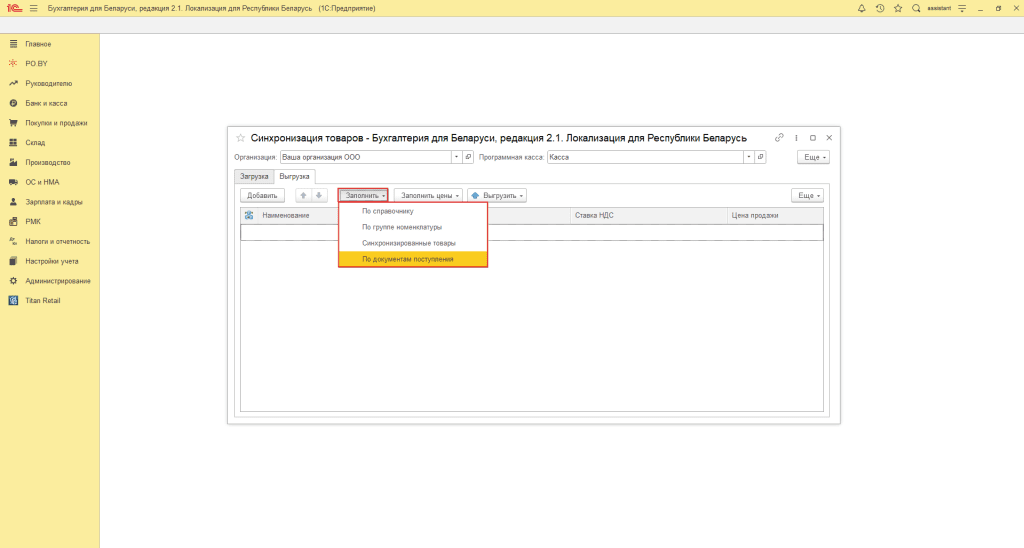Open the 1C main menu hamburger icon
Viewport: 1024px width, 548px height.
(x=34, y=8)
